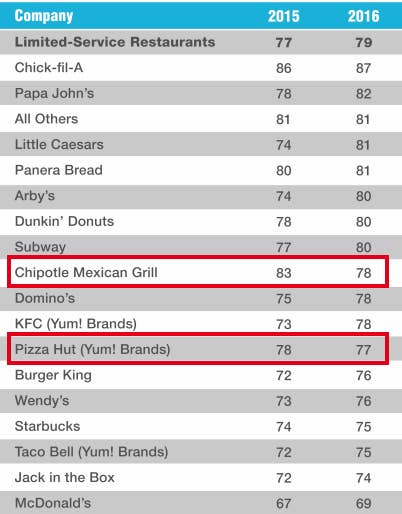This screenshot has width=402, height=514.
Task: Select the Domino's row name
Action: point(45,298)
